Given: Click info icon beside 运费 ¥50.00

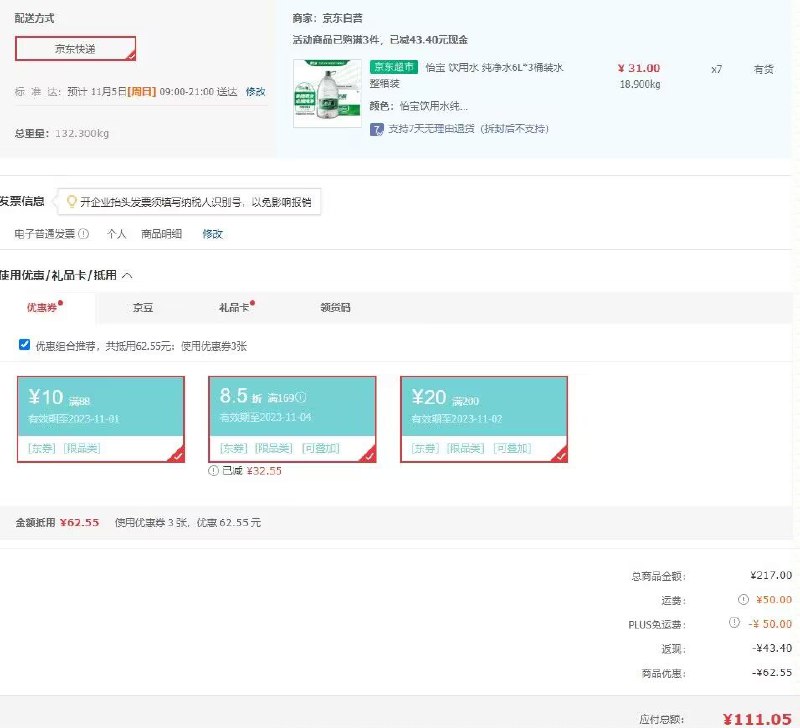Looking at the screenshot, I should 743,600.
